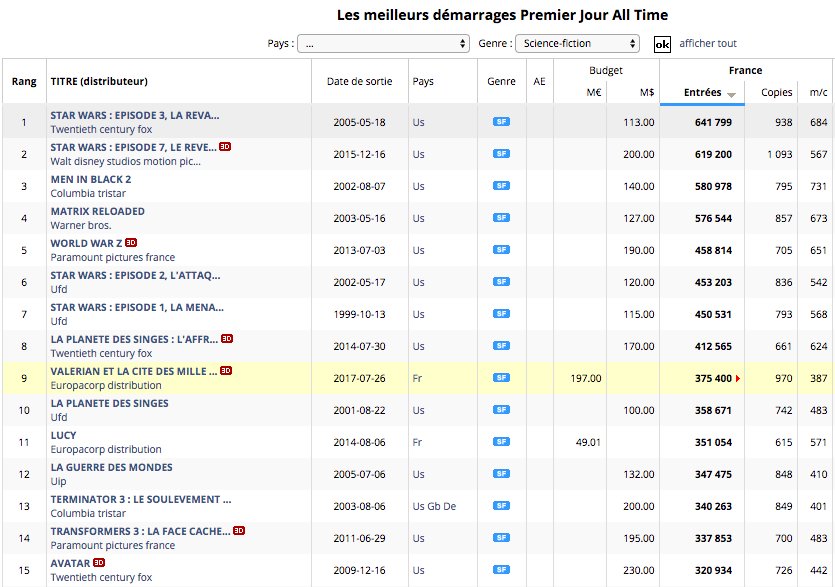Viewport: 835px width, 587px height.
Task: Sort by Copies column header
Action: tap(776, 92)
